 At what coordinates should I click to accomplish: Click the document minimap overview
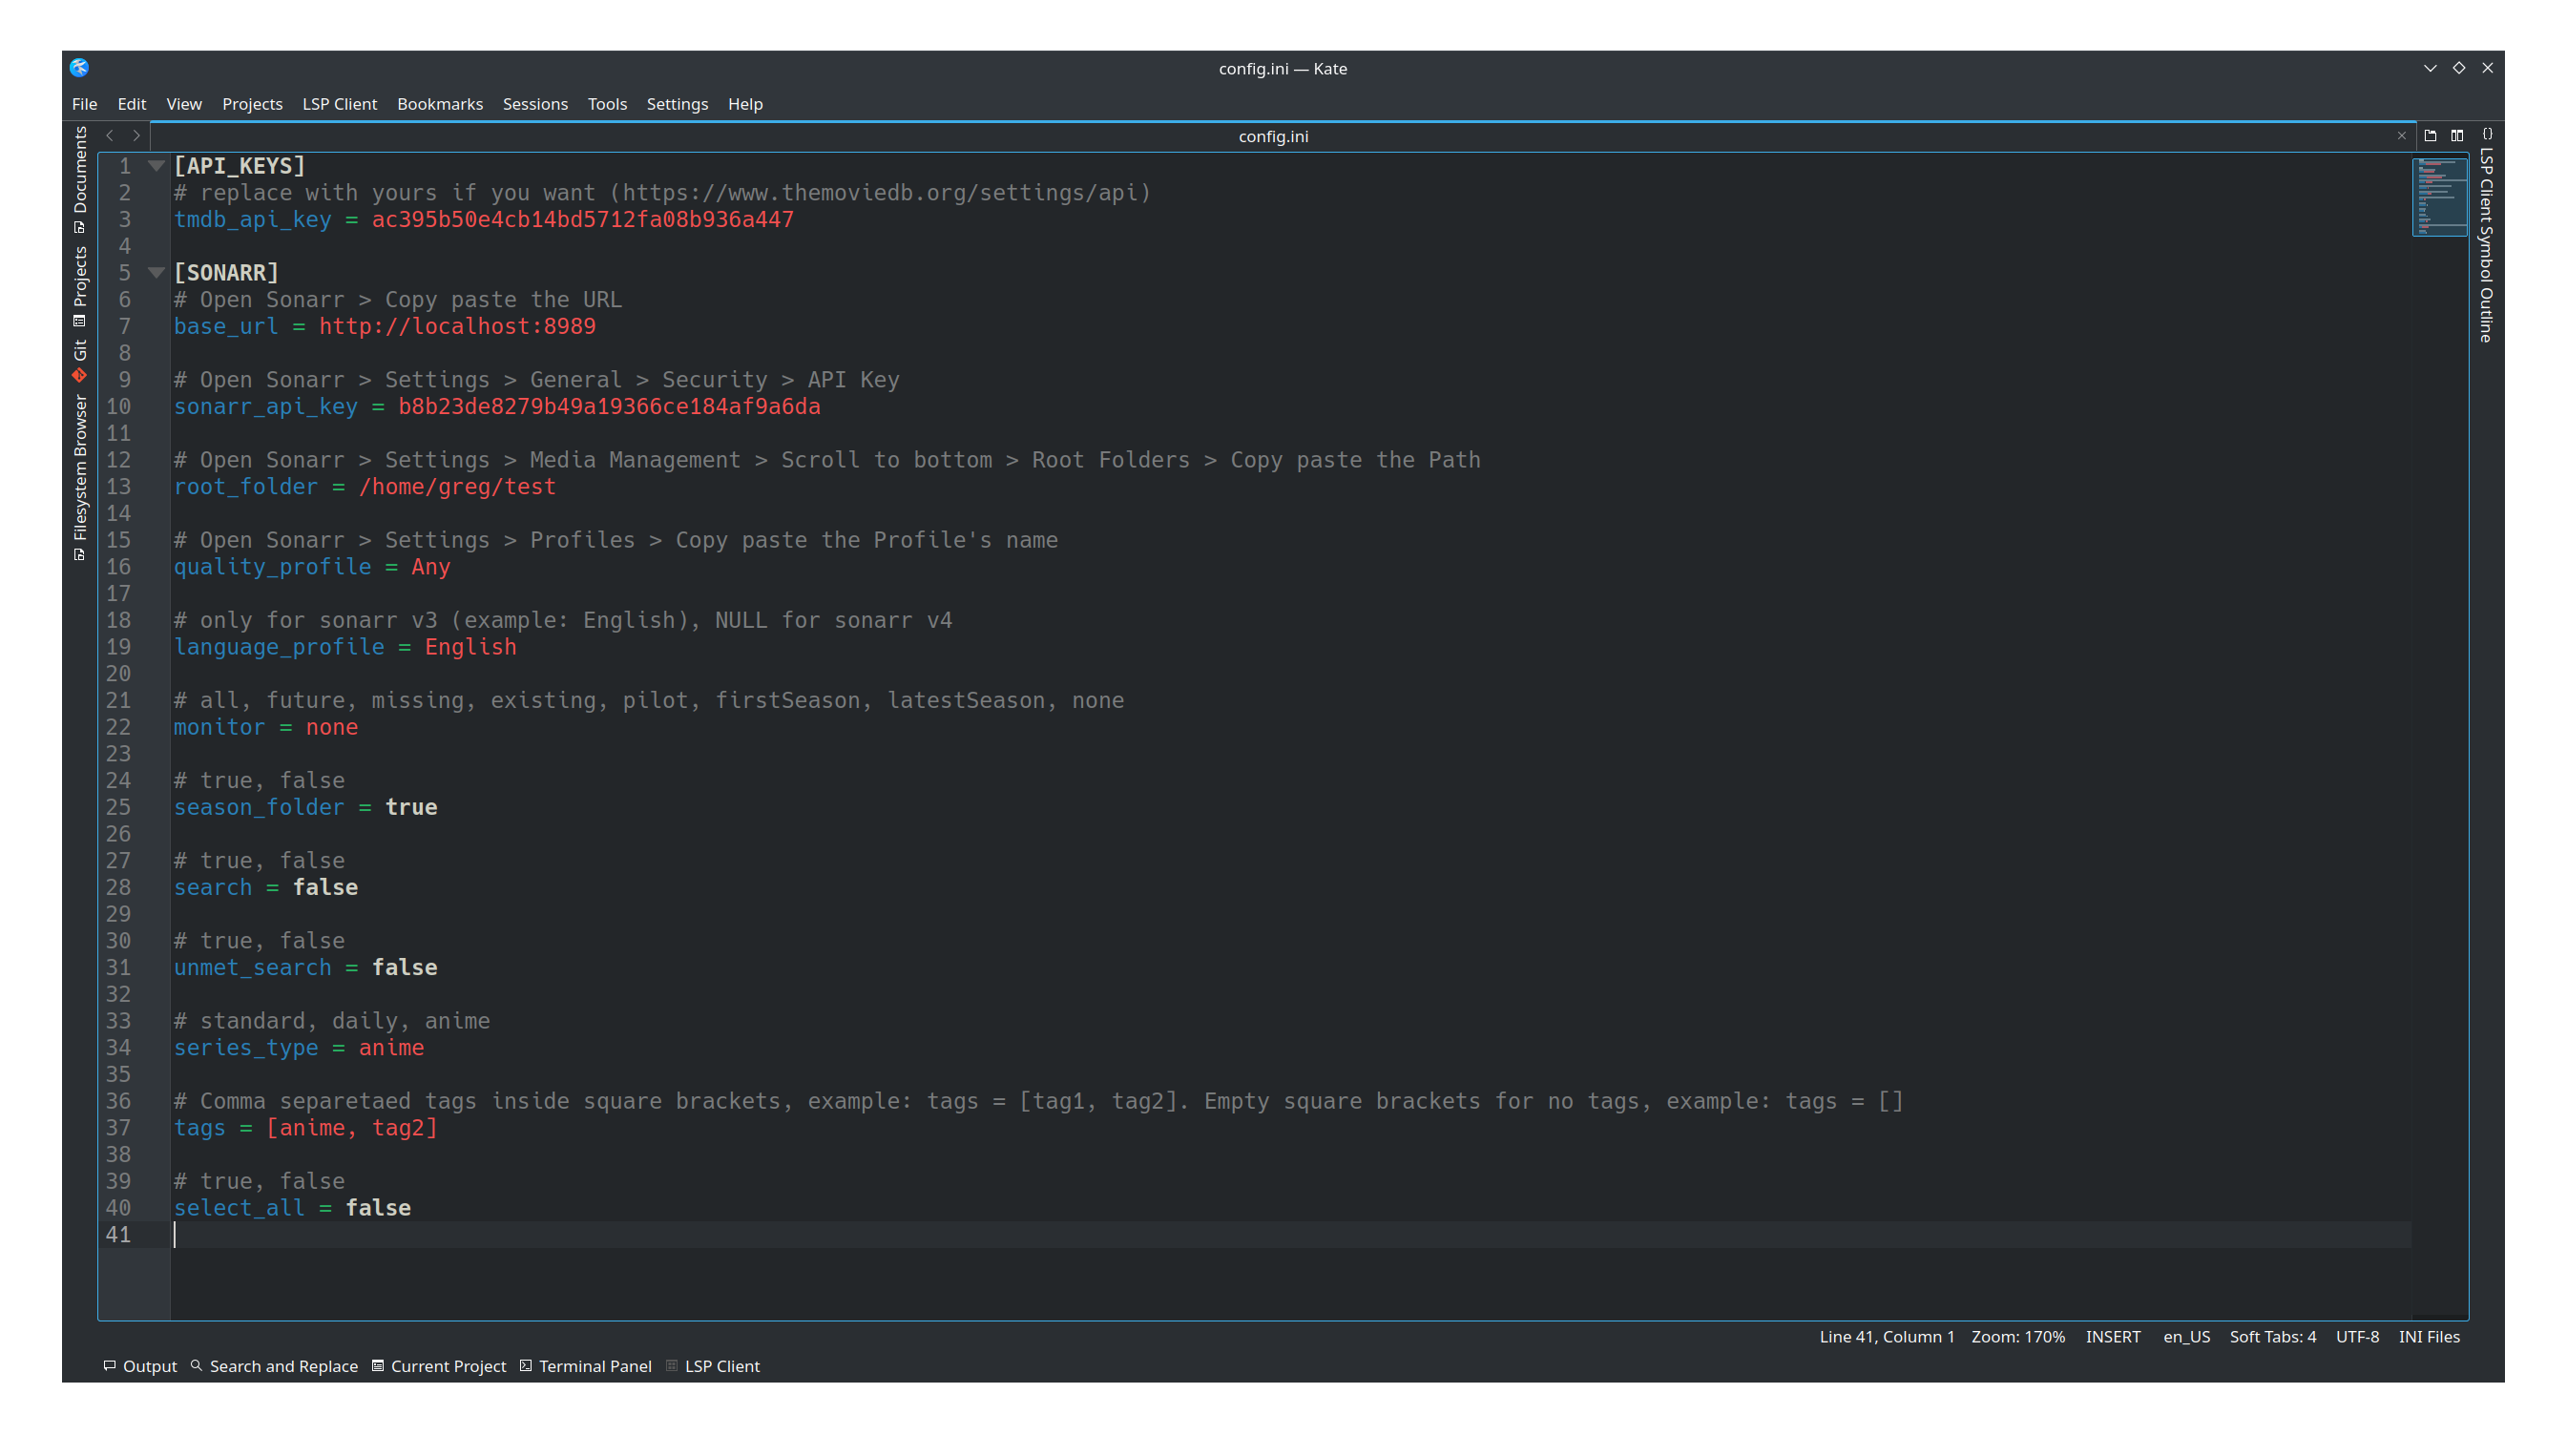tap(2439, 197)
